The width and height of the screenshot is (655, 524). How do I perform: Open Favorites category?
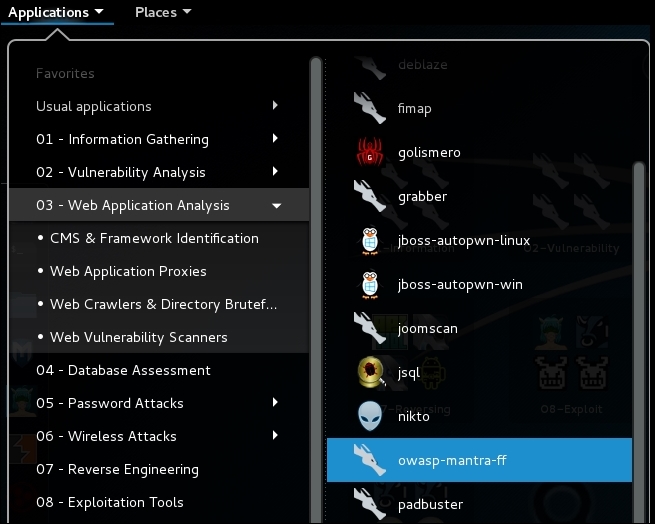coord(159,73)
